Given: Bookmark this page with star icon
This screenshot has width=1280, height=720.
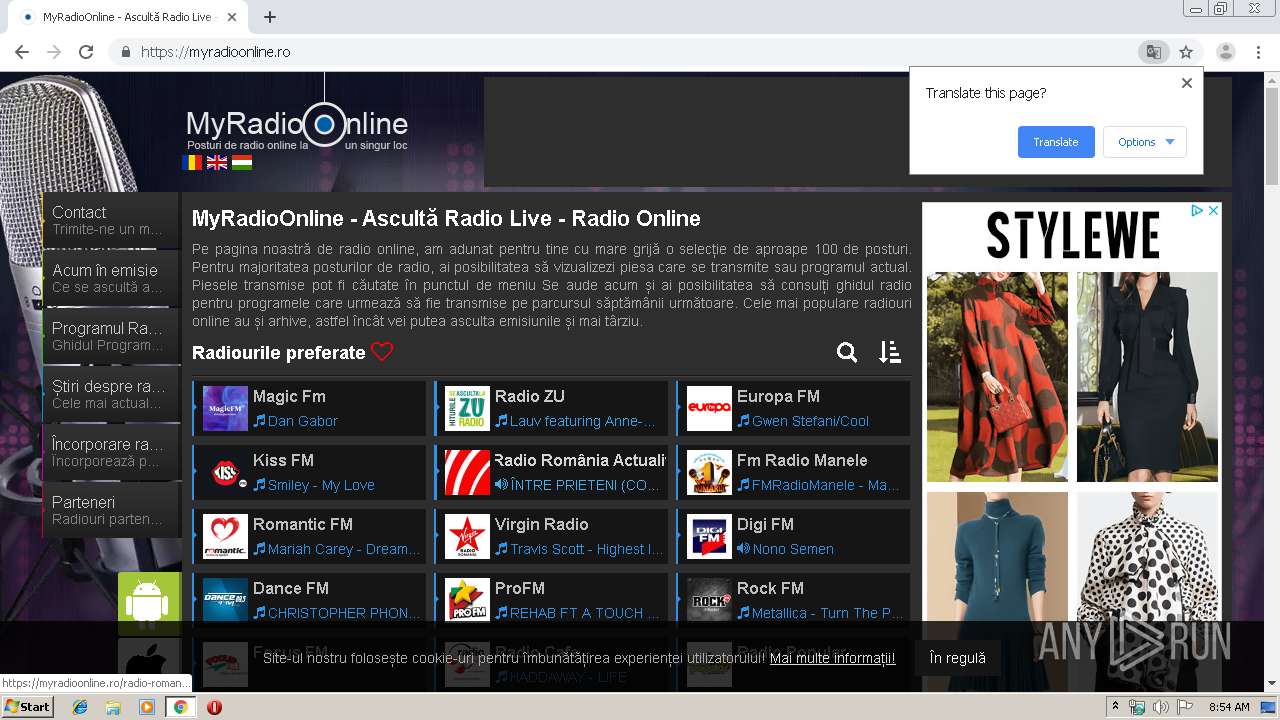Looking at the screenshot, I should pos(1186,52).
